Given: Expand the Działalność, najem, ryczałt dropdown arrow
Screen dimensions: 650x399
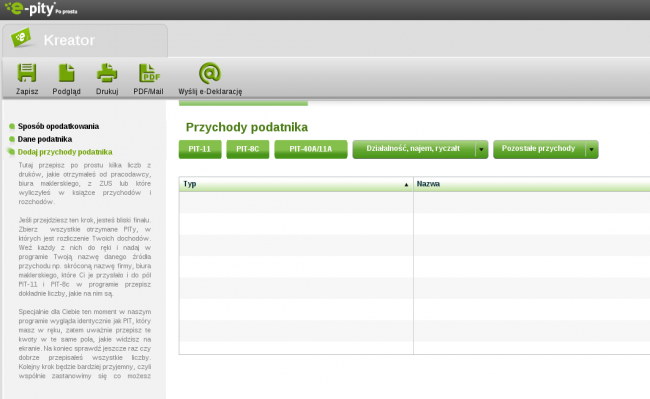Looking at the screenshot, I should [x=481, y=150].
